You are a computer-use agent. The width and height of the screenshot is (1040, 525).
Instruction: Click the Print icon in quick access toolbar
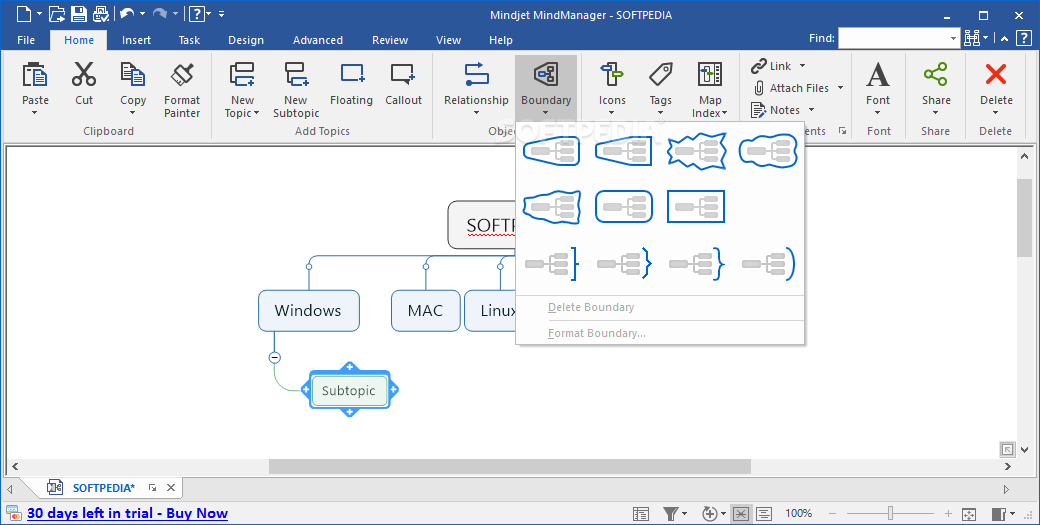tap(100, 13)
